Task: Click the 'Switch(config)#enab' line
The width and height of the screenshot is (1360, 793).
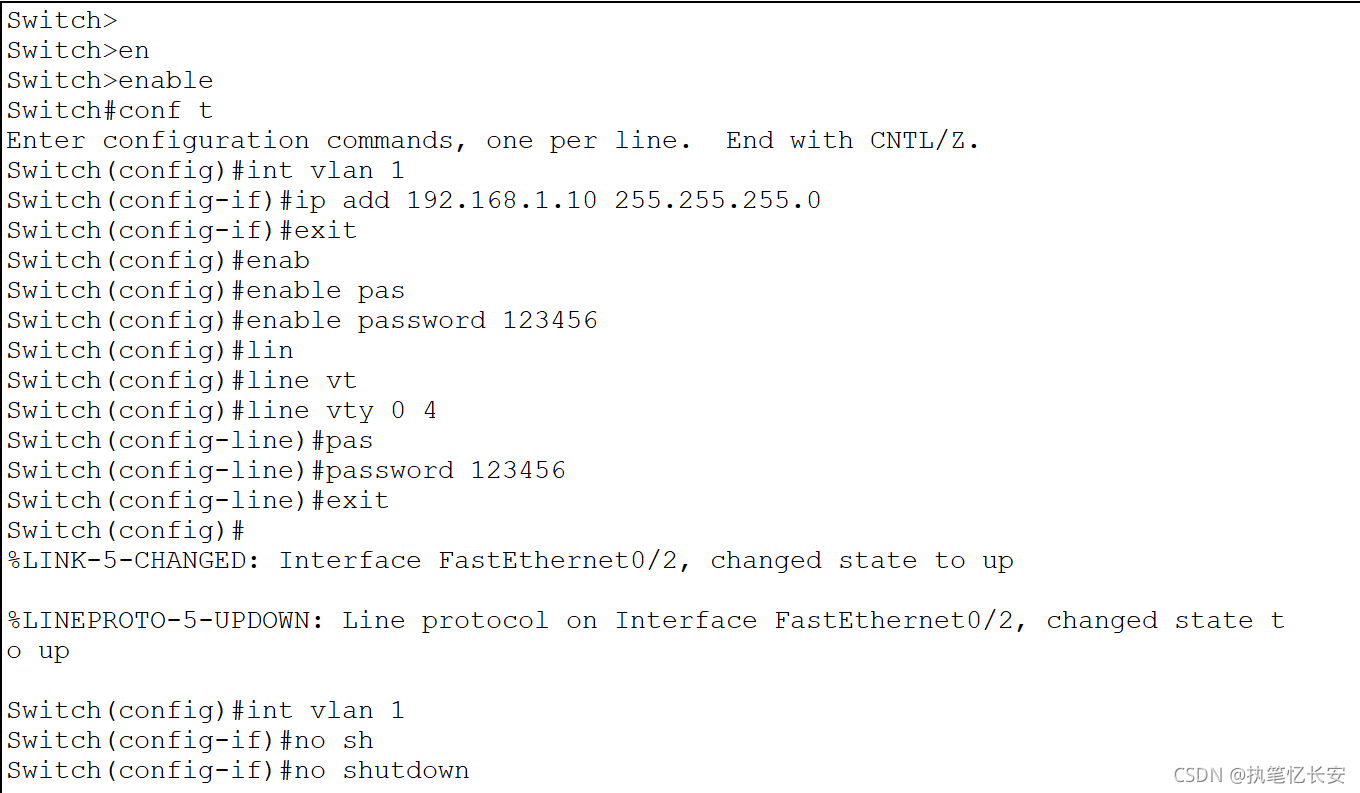Action: click(x=158, y=260)
